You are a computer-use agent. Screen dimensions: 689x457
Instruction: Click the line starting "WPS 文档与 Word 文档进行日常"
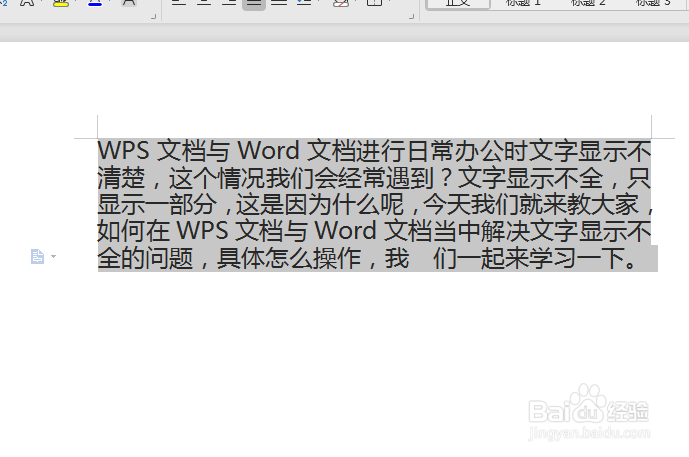pyautogui.click(x=374, y=151)
